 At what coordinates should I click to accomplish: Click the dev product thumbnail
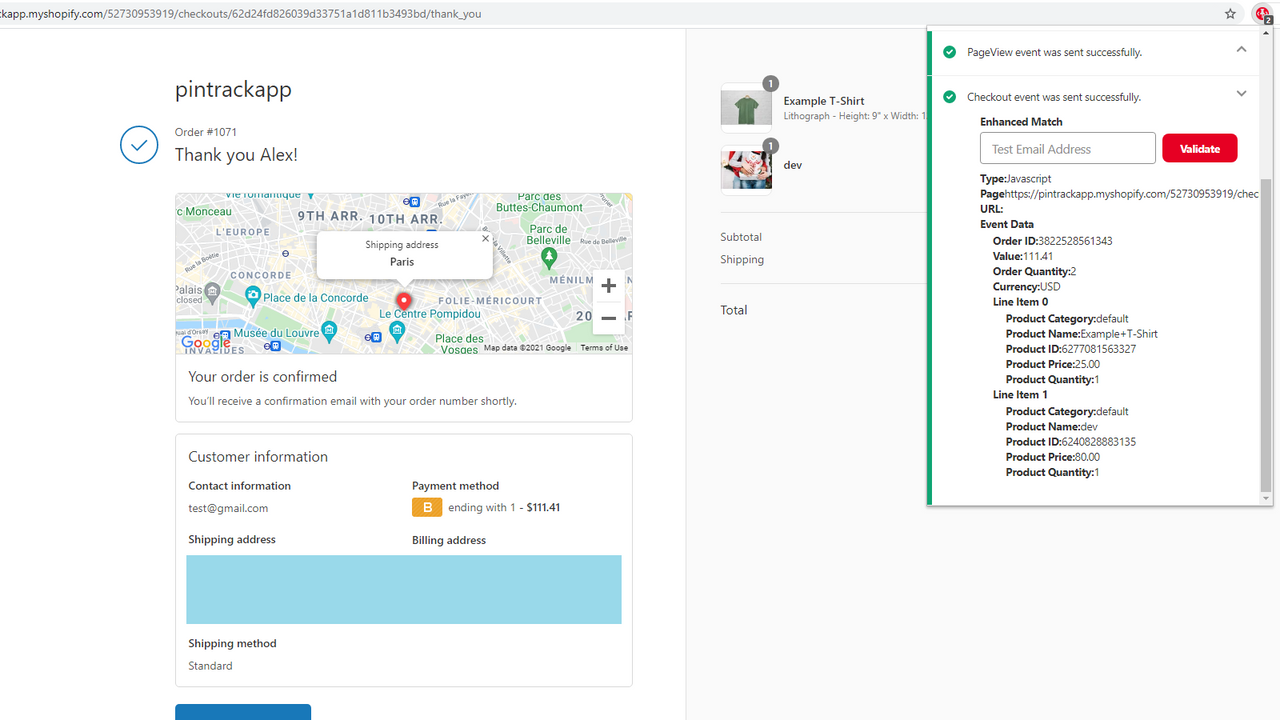[x=746, y=169]
